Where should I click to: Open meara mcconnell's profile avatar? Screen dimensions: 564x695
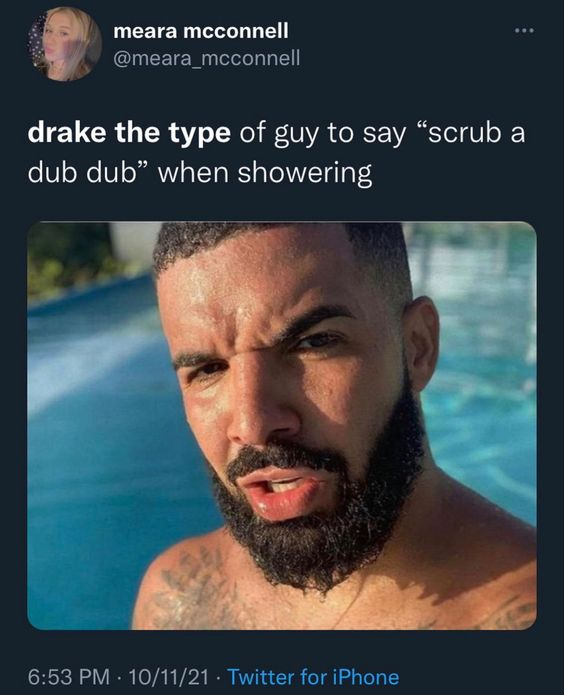65,44
